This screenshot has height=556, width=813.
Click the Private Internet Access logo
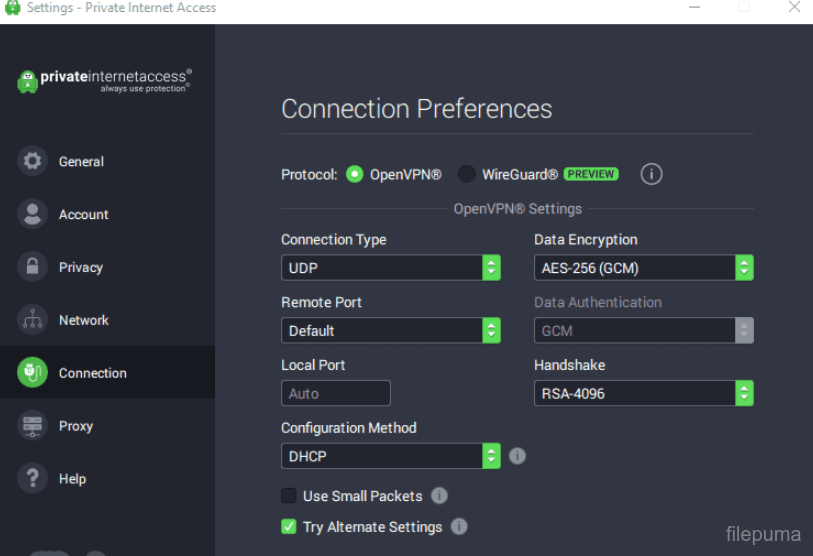tap(105, 80)
